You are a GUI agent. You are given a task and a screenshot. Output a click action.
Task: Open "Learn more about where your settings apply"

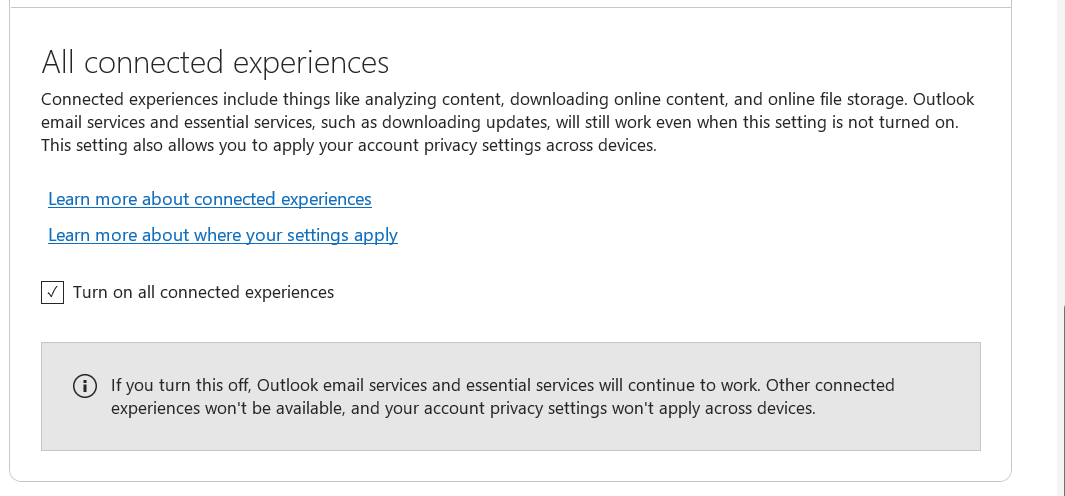223,235
